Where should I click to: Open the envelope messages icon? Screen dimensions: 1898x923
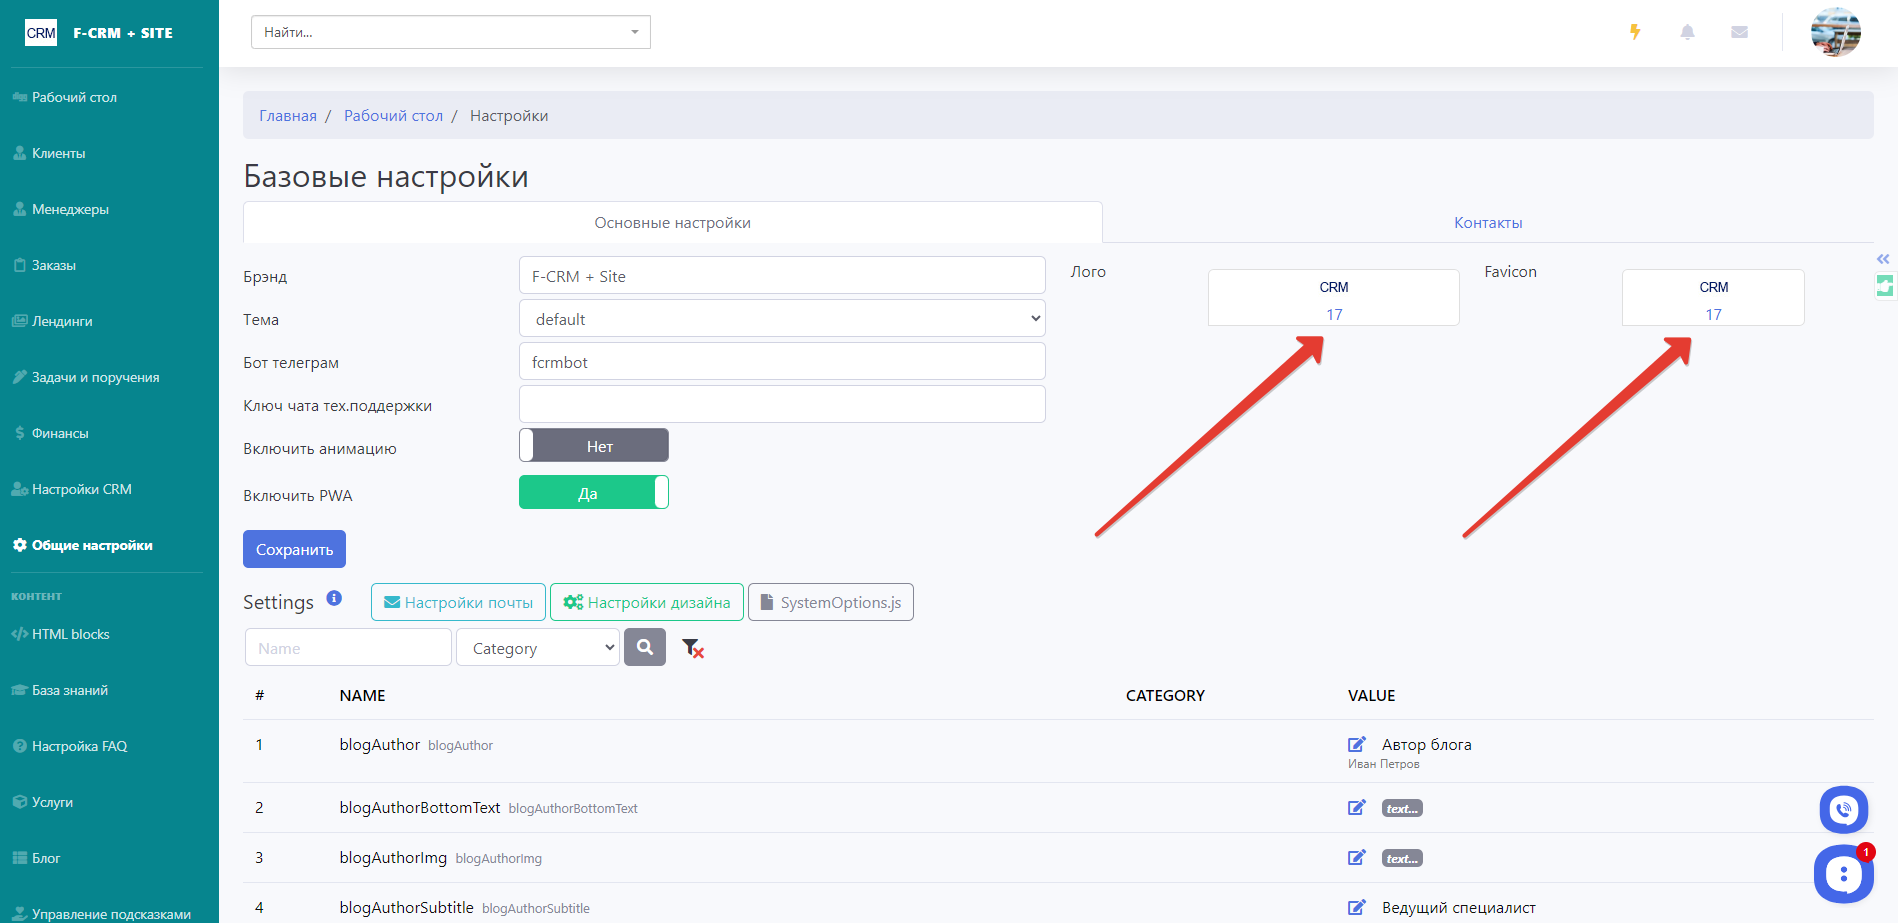tap(1739, 32)
